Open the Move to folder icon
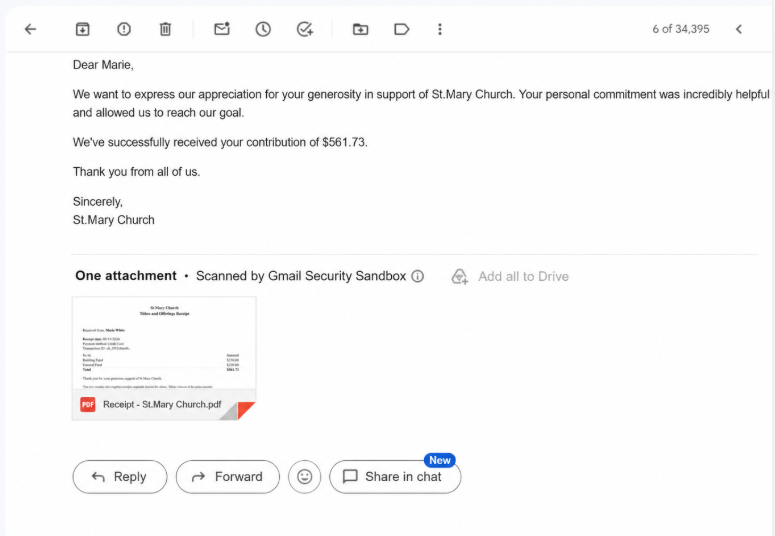The image size is (775, 536). coord(360,29)
